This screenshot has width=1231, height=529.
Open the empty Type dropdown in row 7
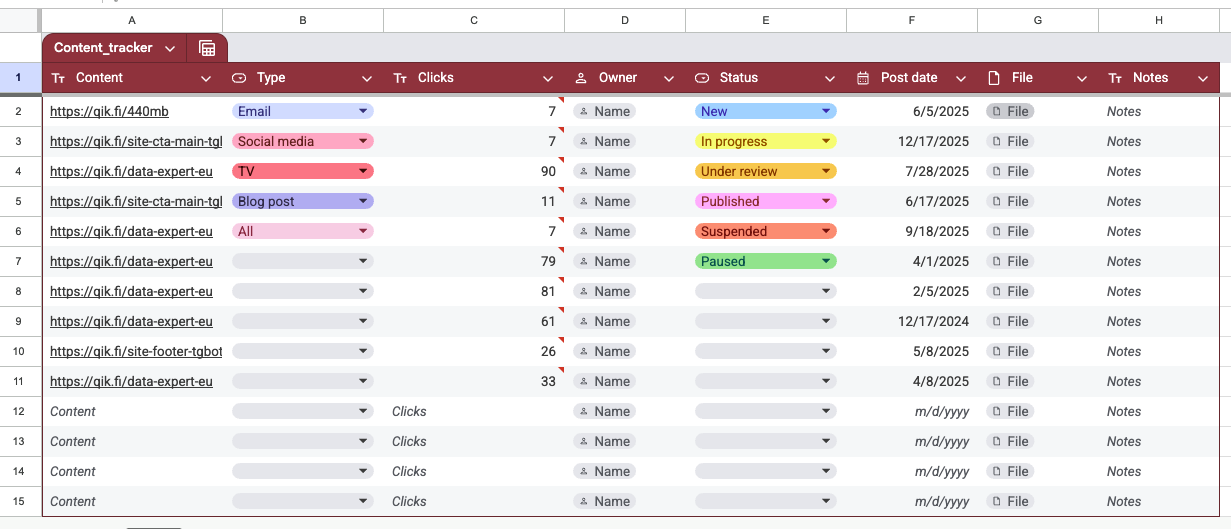click(x=303, y=262)
